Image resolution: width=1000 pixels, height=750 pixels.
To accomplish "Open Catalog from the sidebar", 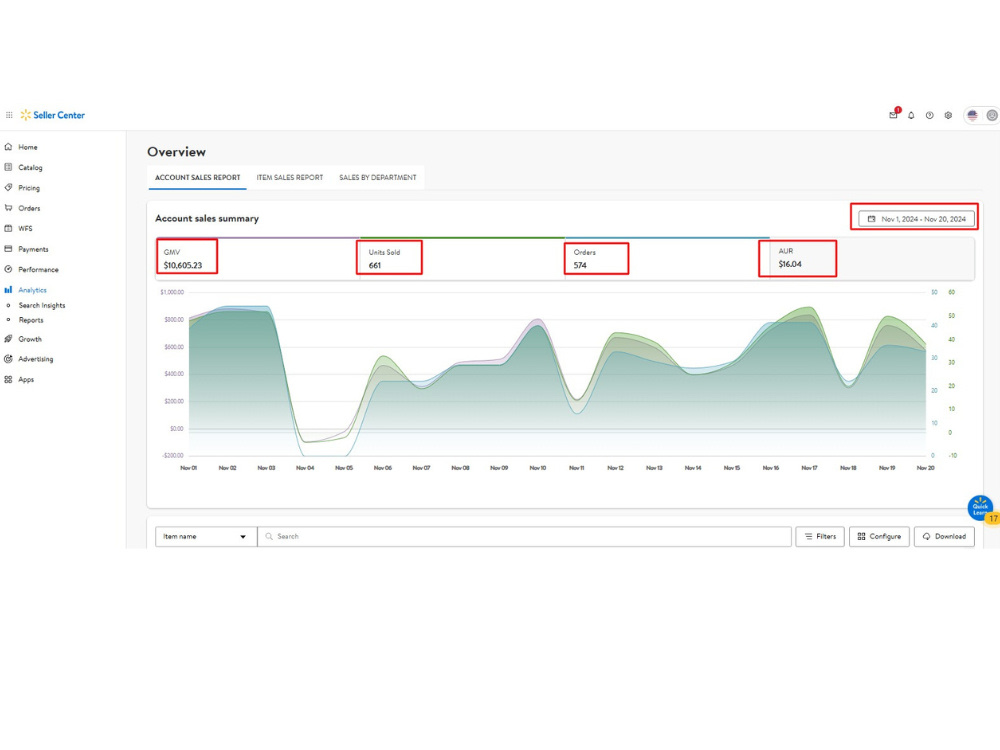I will tap(30, 168).
